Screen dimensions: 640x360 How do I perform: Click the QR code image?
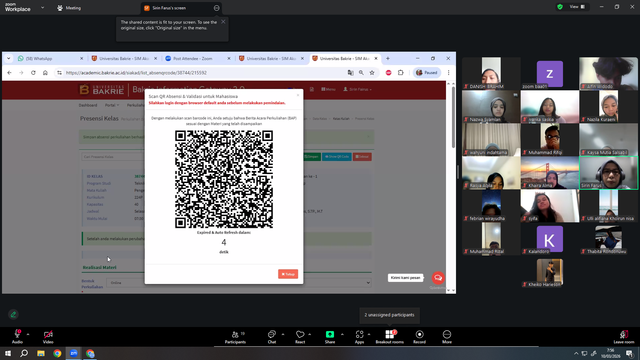(224, 179)
